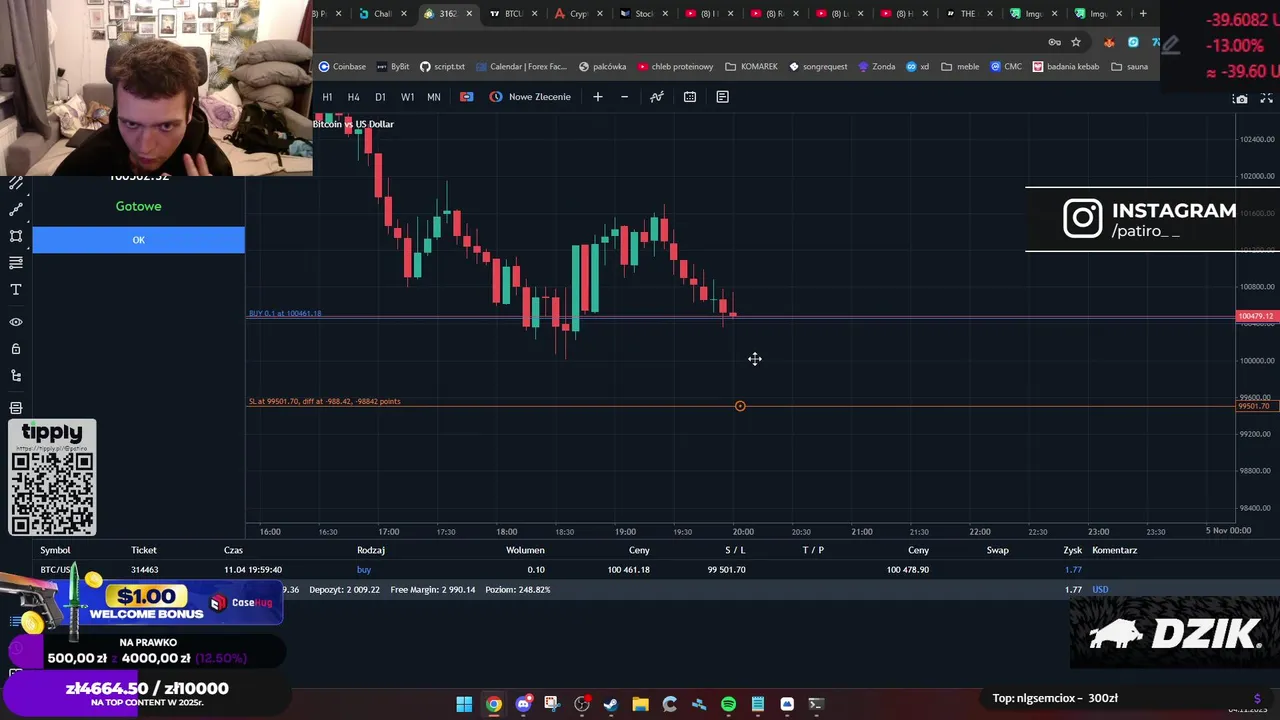
Task: Click the Komentarz column header
Action: coord(1114,550)
